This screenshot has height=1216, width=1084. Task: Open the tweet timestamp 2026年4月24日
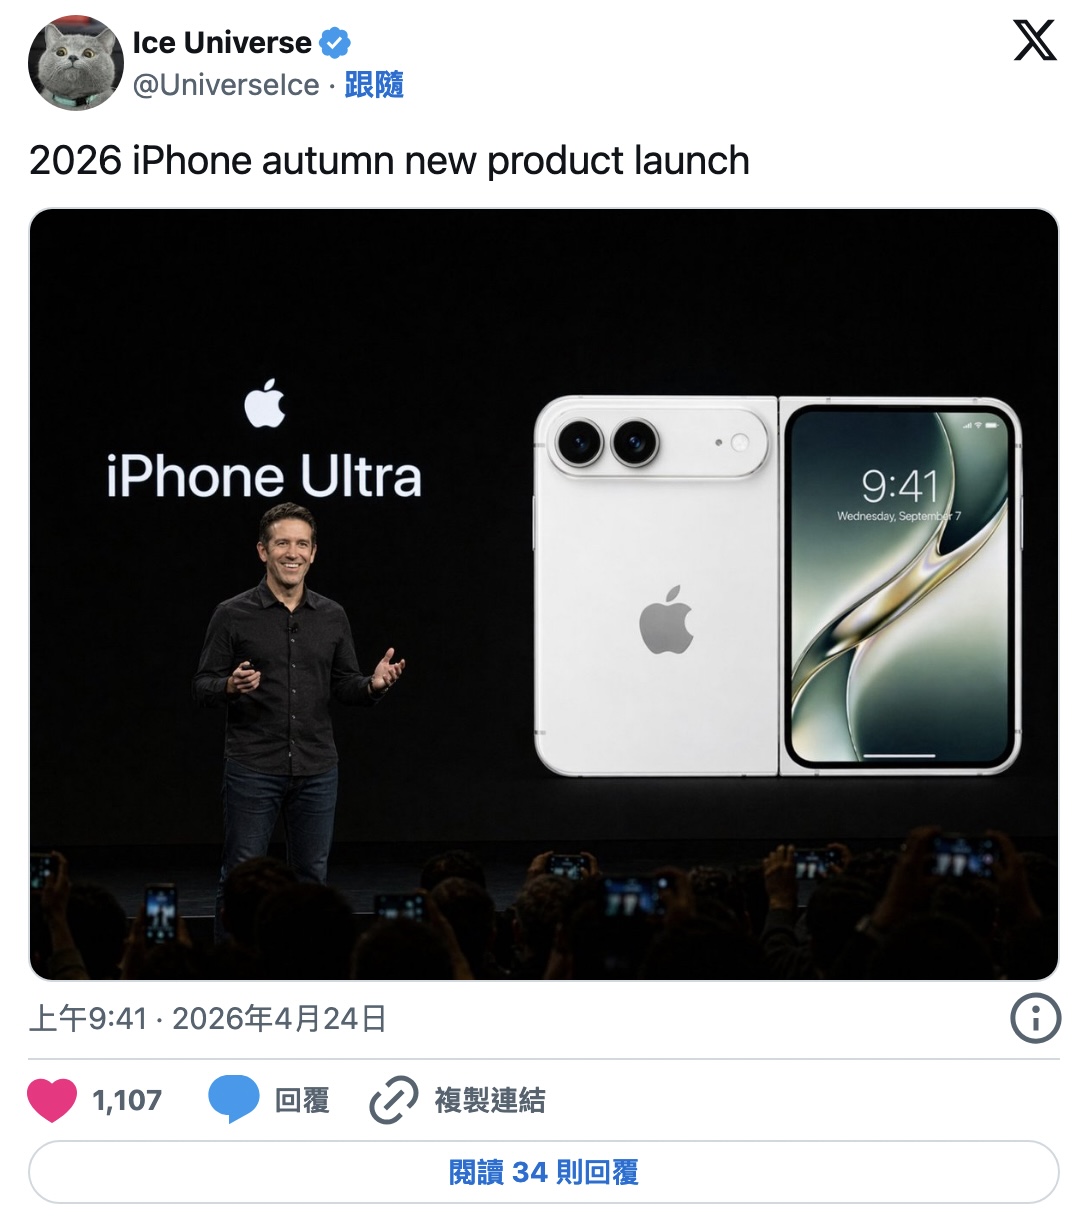tap(279, 1019)
